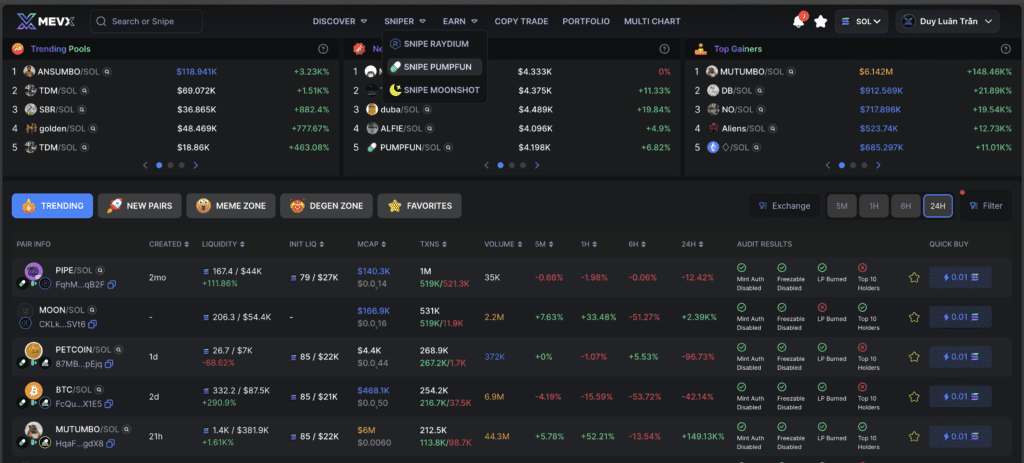Click the magnifier icon next to ANSUMBO/SOL

pyautogui.click(x=106, y=72)
